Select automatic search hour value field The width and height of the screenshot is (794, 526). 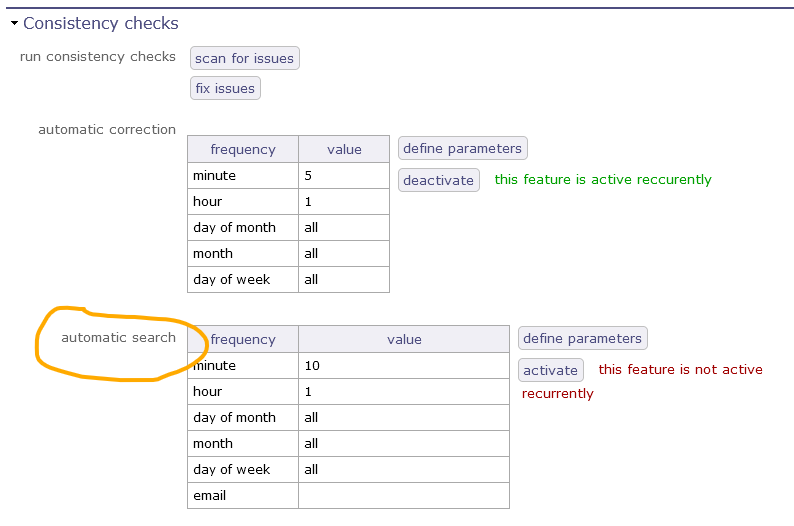tap(404, 392)
